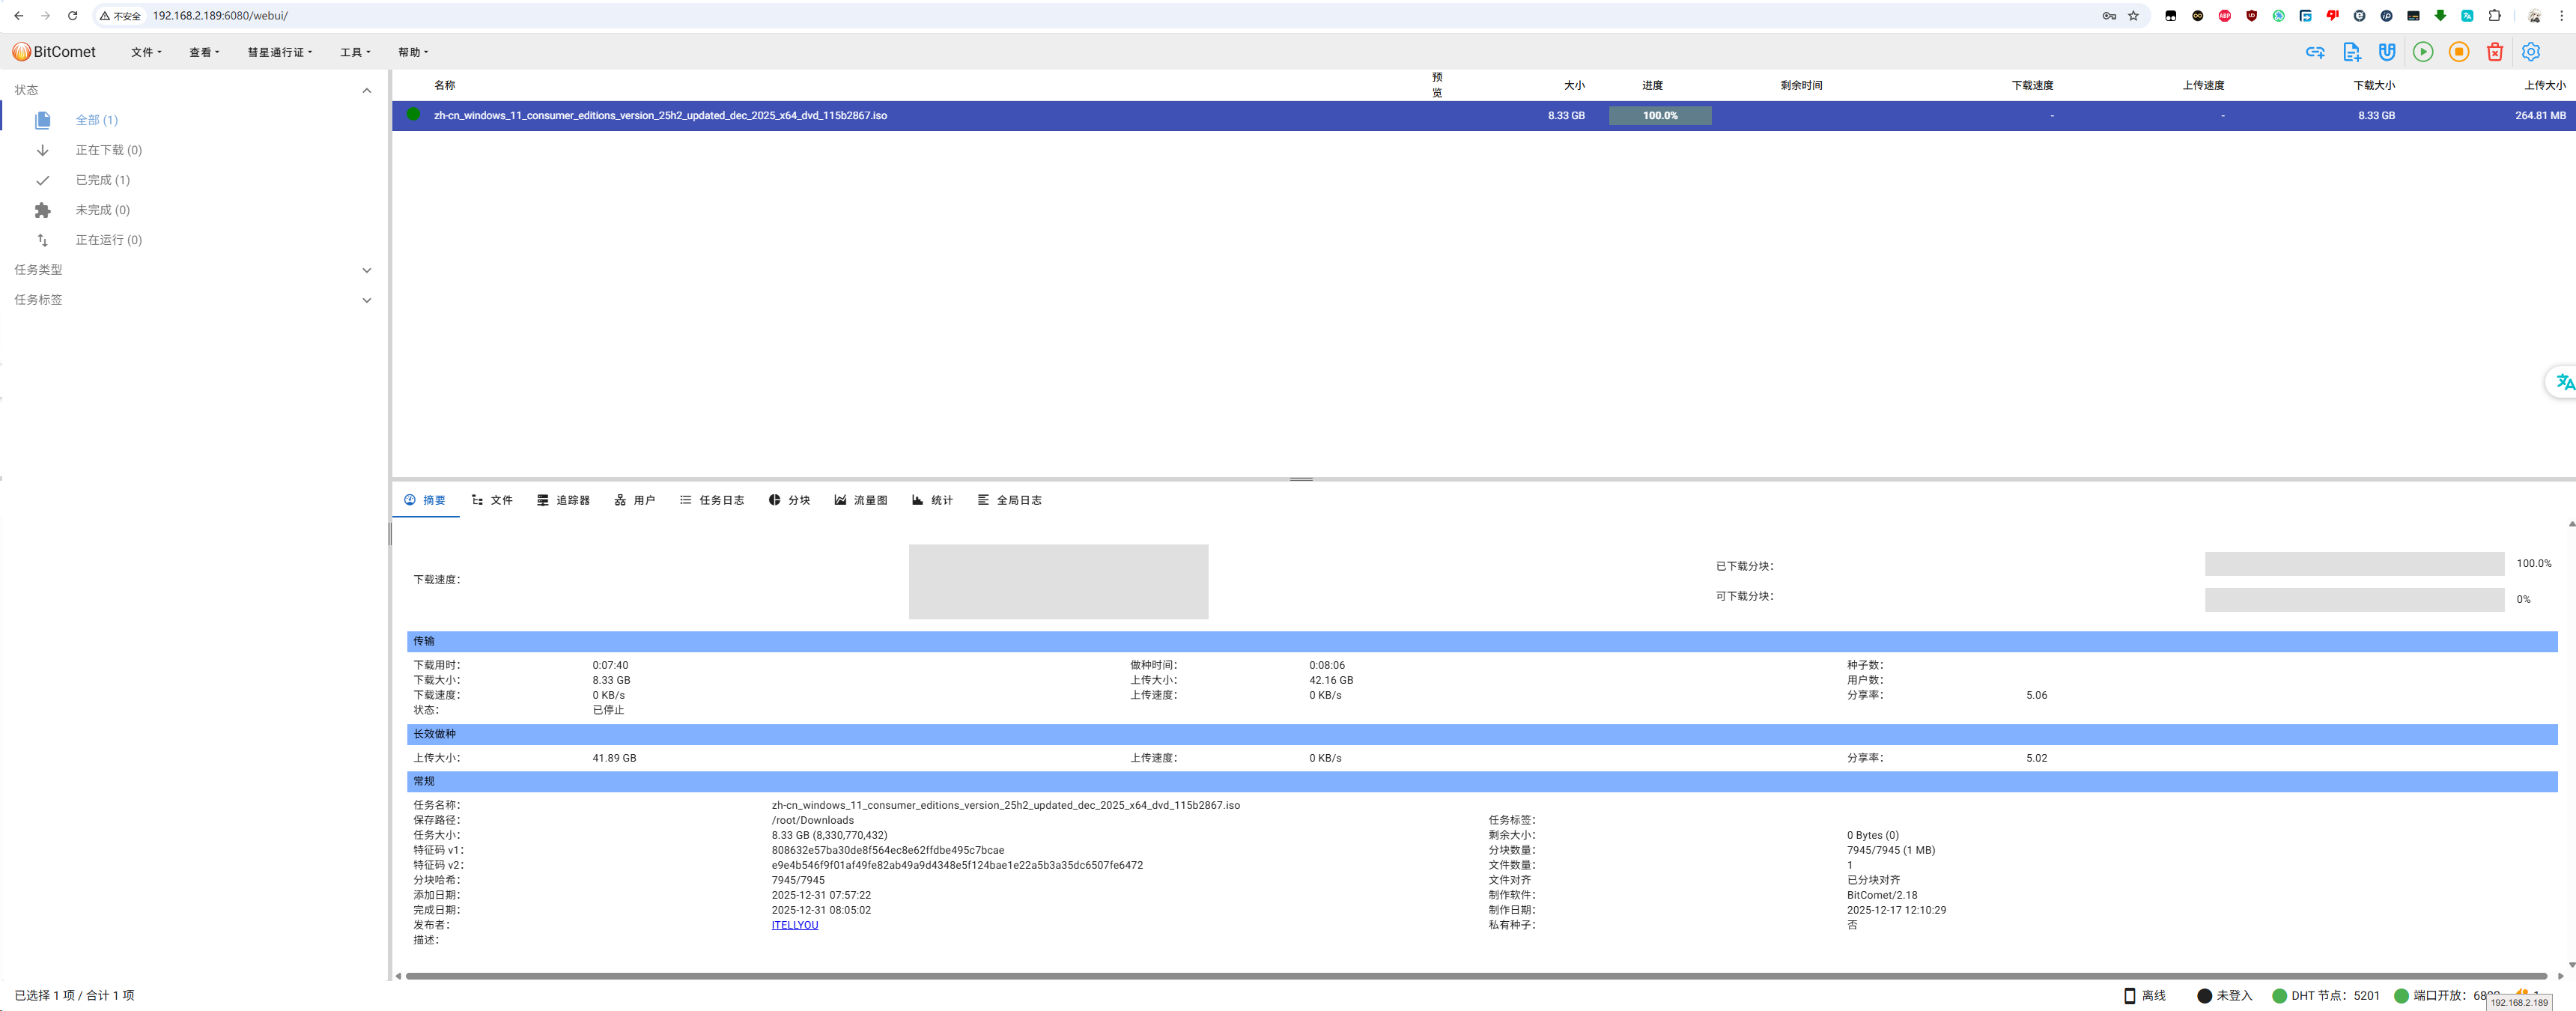Open the 工具 menu
2576x1011 pixels.
click(x=355, y=52)
